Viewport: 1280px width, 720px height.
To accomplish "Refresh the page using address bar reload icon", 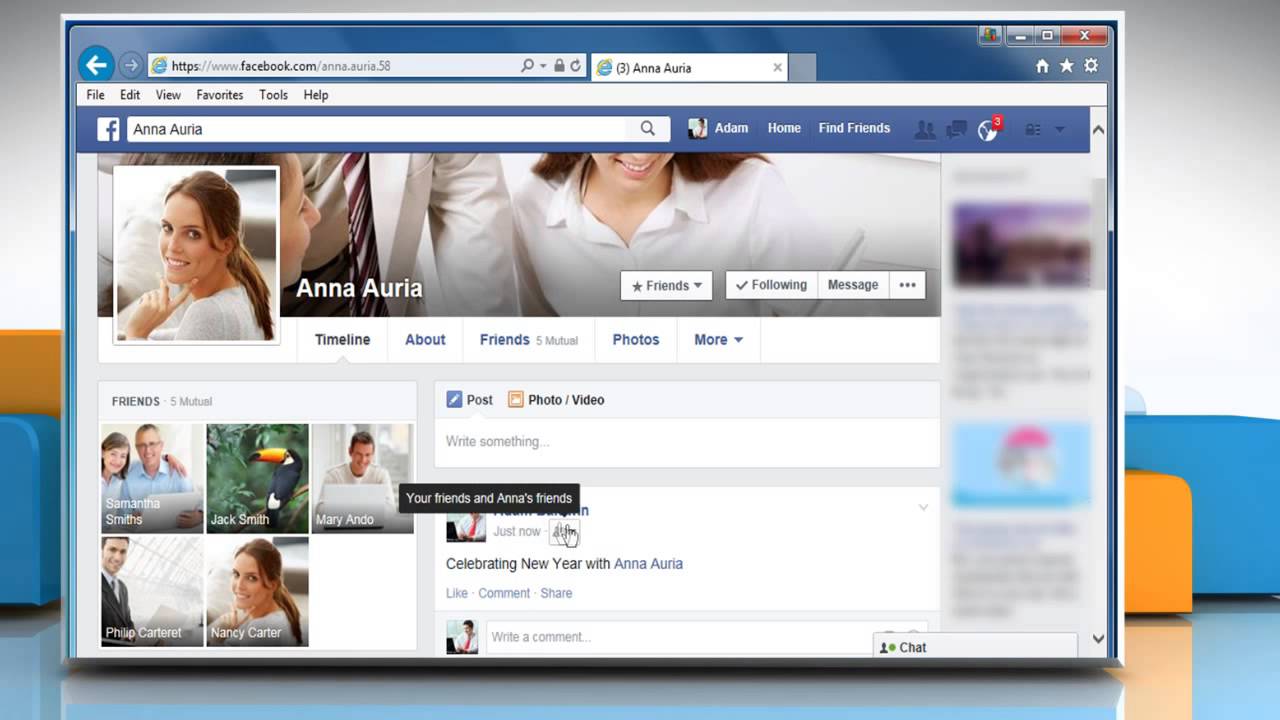I will 575,66.
